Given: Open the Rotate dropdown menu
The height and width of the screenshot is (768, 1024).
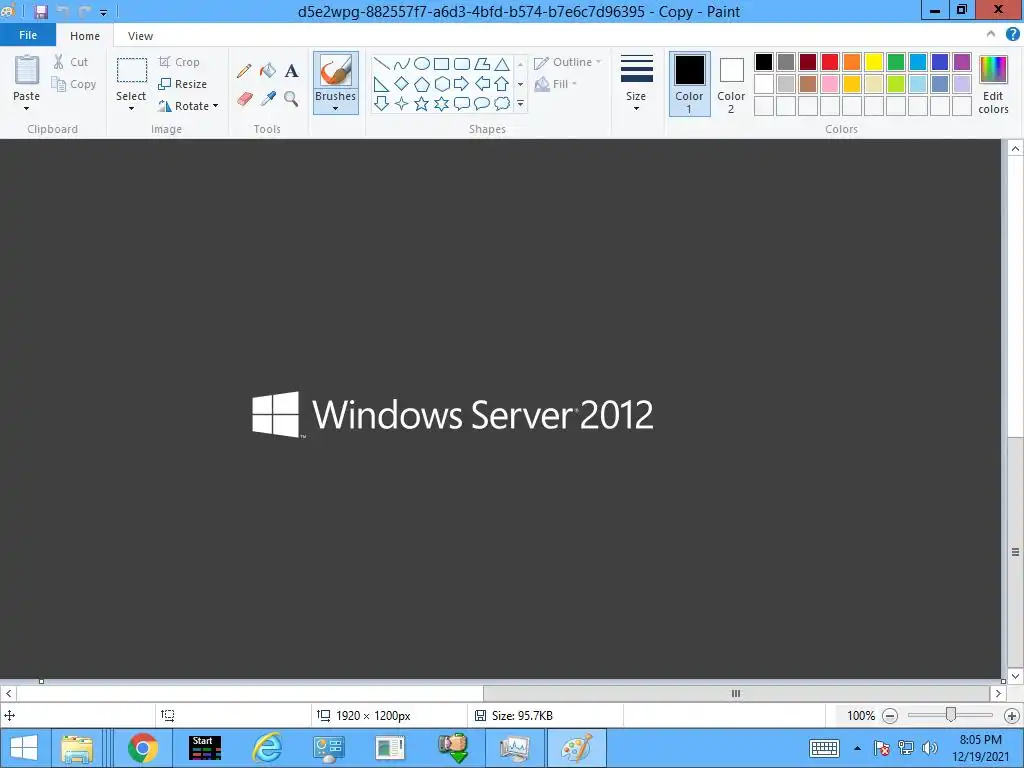Looking at the screenshot, I should coord(188,106).
